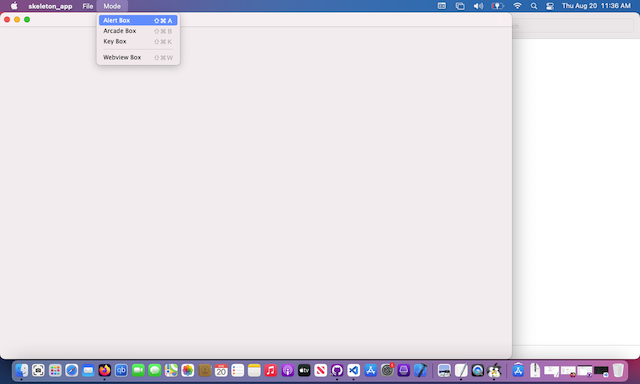Image resolution: width=640 pixels, height=384 pixels.
Task: Switch to GitHub Desktop in the dock
Action: click(x=337, y=371)
